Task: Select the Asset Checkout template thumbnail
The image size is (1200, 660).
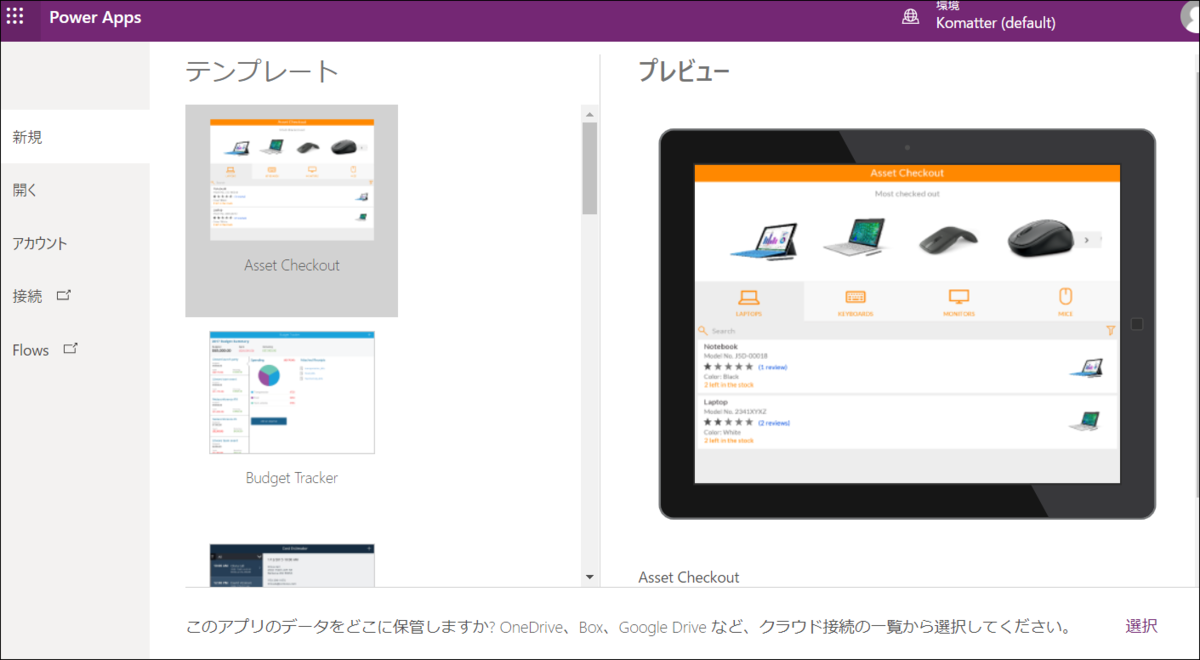Action: (x=291, y=179)
